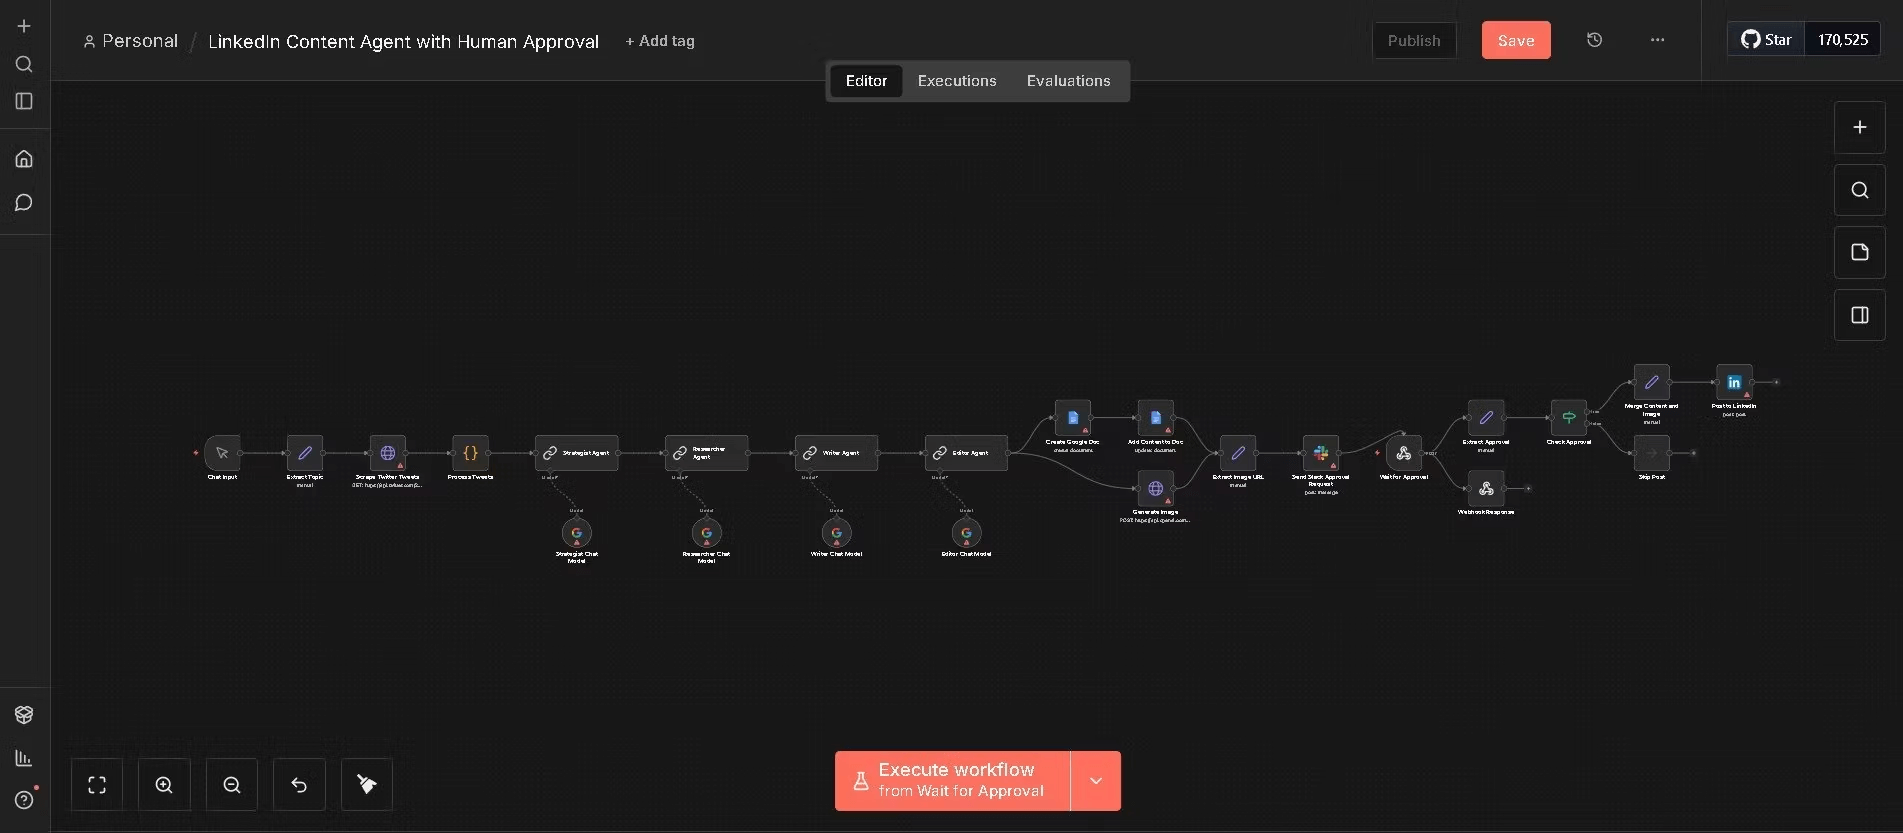Zoom in on the canvas
1903x833 pixels.
[x=164, y=785]
